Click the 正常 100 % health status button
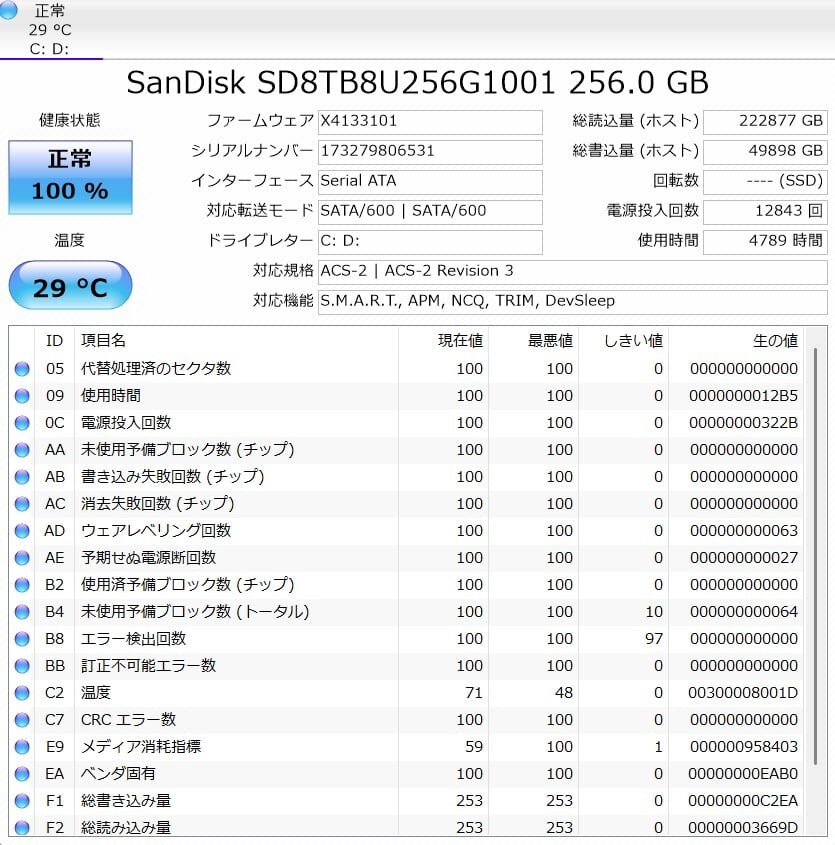This screenshot has width=835, height=845. 70,177
